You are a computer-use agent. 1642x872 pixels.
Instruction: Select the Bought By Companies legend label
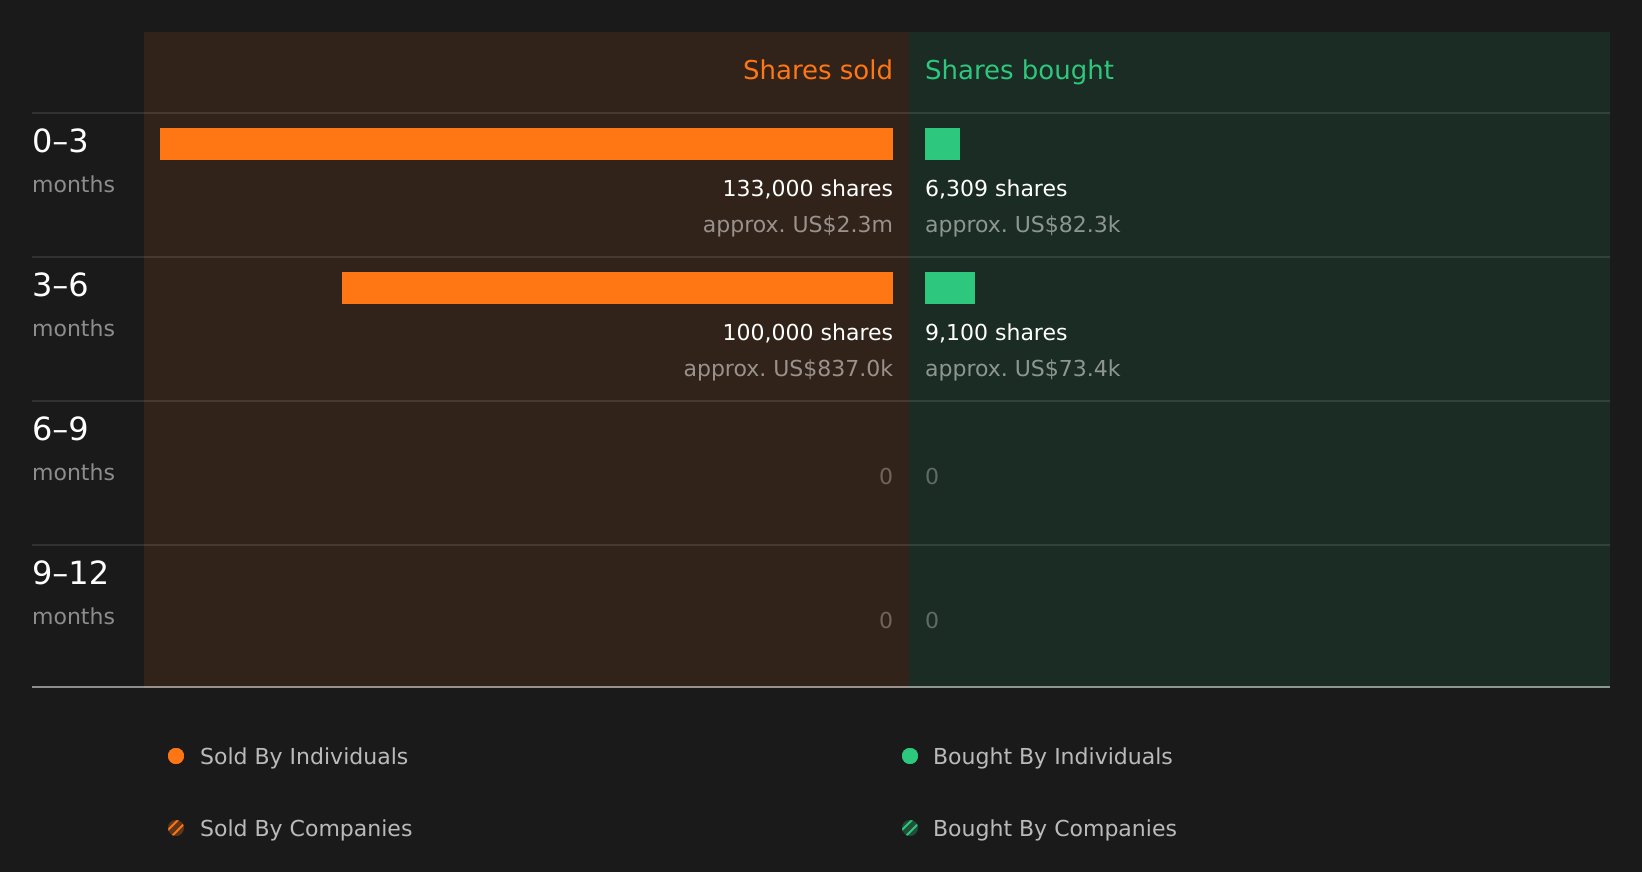click(x=1054, y=829)
